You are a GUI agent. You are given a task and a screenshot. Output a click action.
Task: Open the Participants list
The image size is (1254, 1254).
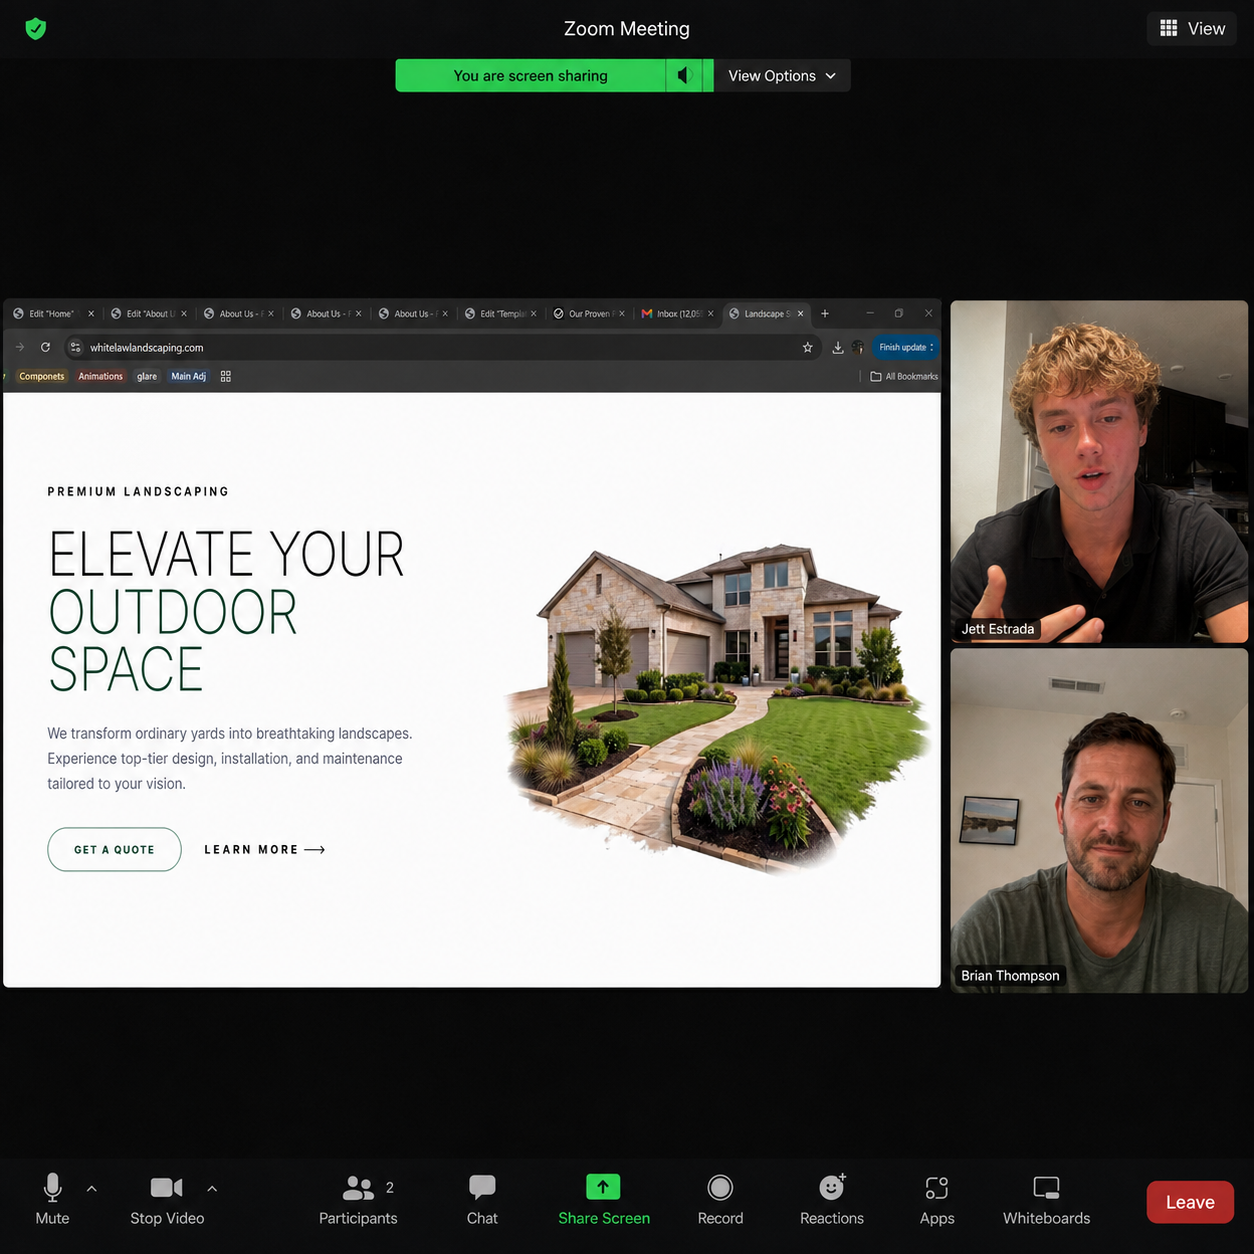358,1200
